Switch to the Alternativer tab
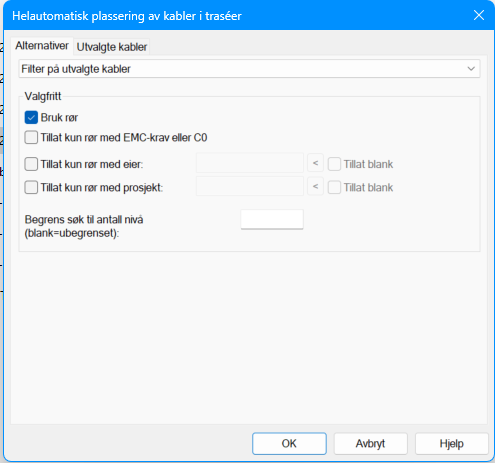The height and width of the screenshot is (463, 495). (x=42, y=46)
